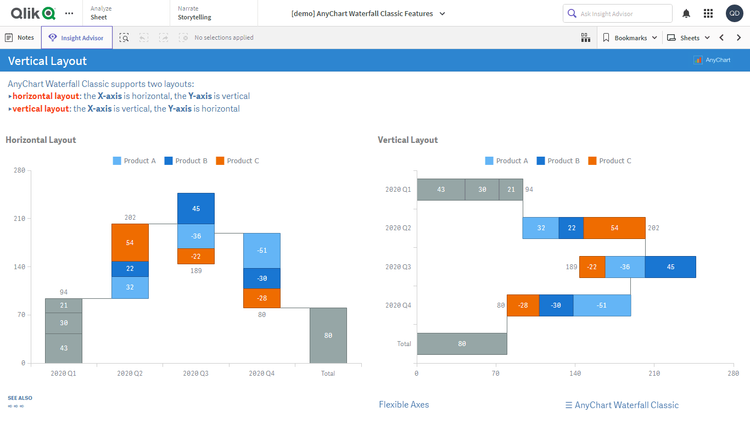The width and height of the screenshot is (750, 422).
Task: Toggle Product C in Vertical Layout legend
Action: [610, 161]
